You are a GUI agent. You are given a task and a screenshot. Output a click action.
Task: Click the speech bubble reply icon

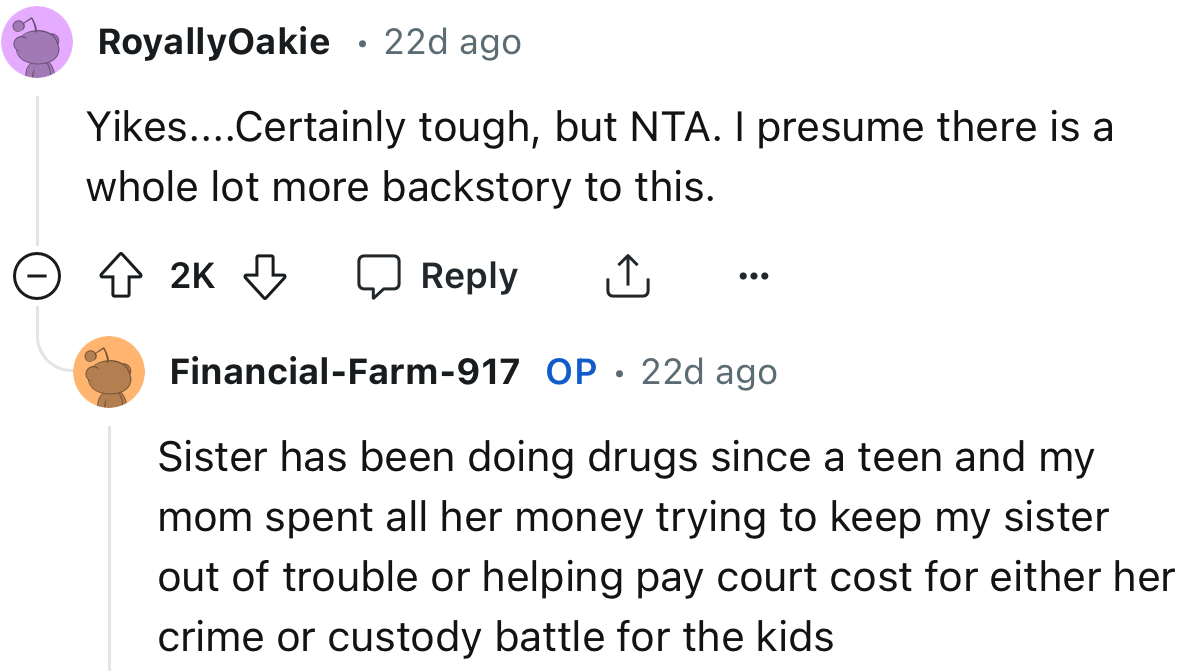tap(380, 277)
